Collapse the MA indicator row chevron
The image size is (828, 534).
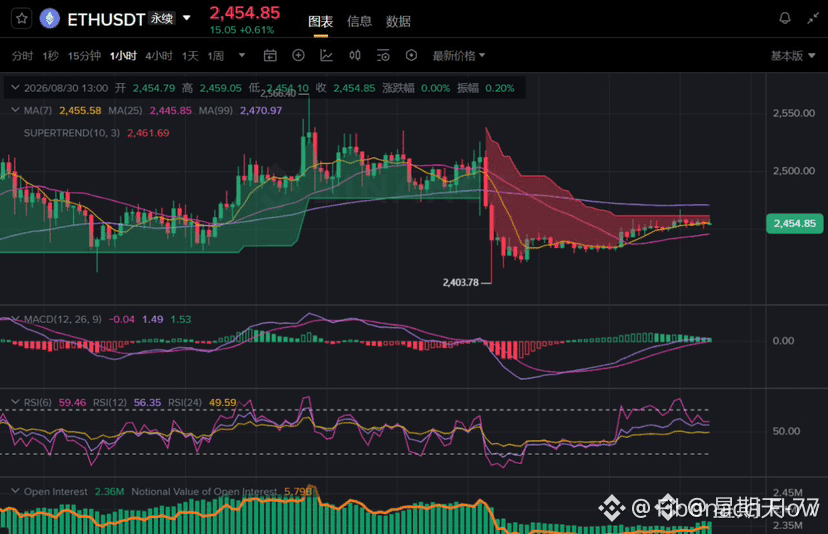15,110
